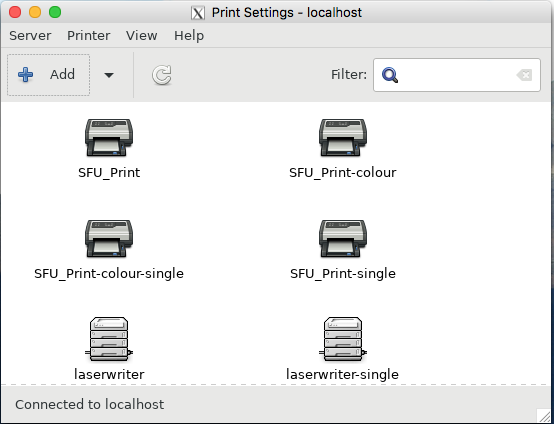
Task: Click the Connected to localhost status text
Action: pos(89,405)
